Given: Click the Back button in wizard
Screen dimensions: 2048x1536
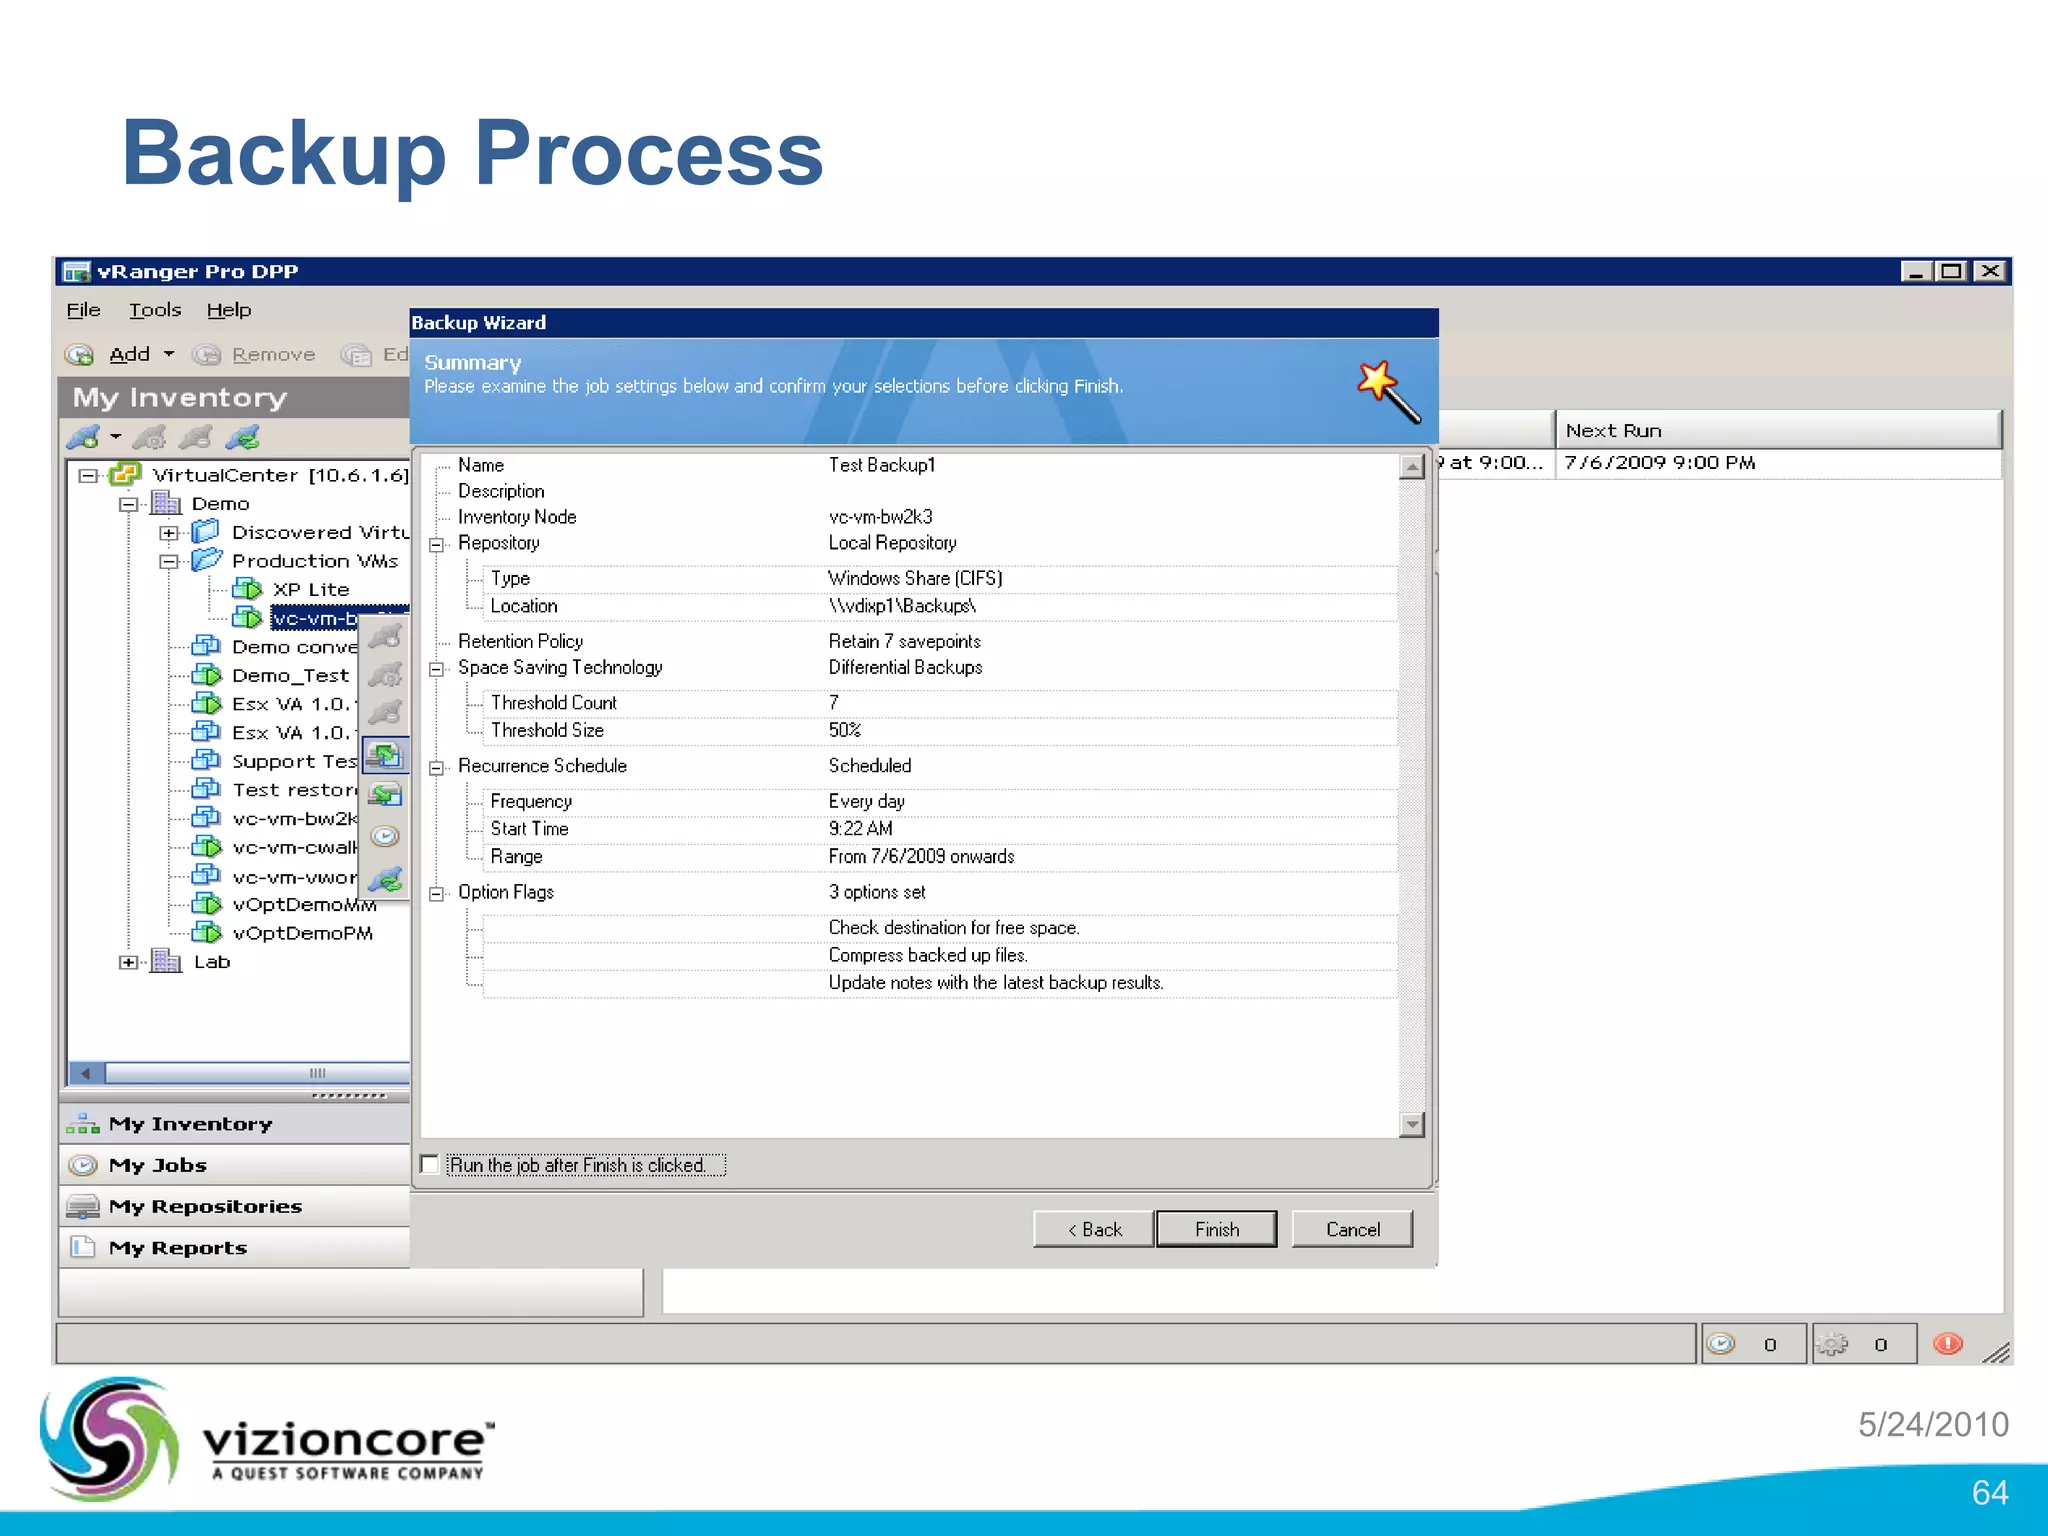Looking at the screenshot, I should tap(1094, 1229).
